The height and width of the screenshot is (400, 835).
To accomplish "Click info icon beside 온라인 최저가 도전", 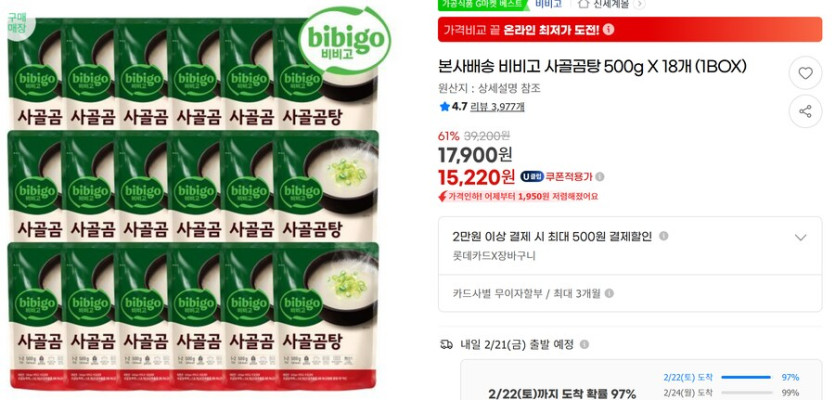I will coord(609,29).
